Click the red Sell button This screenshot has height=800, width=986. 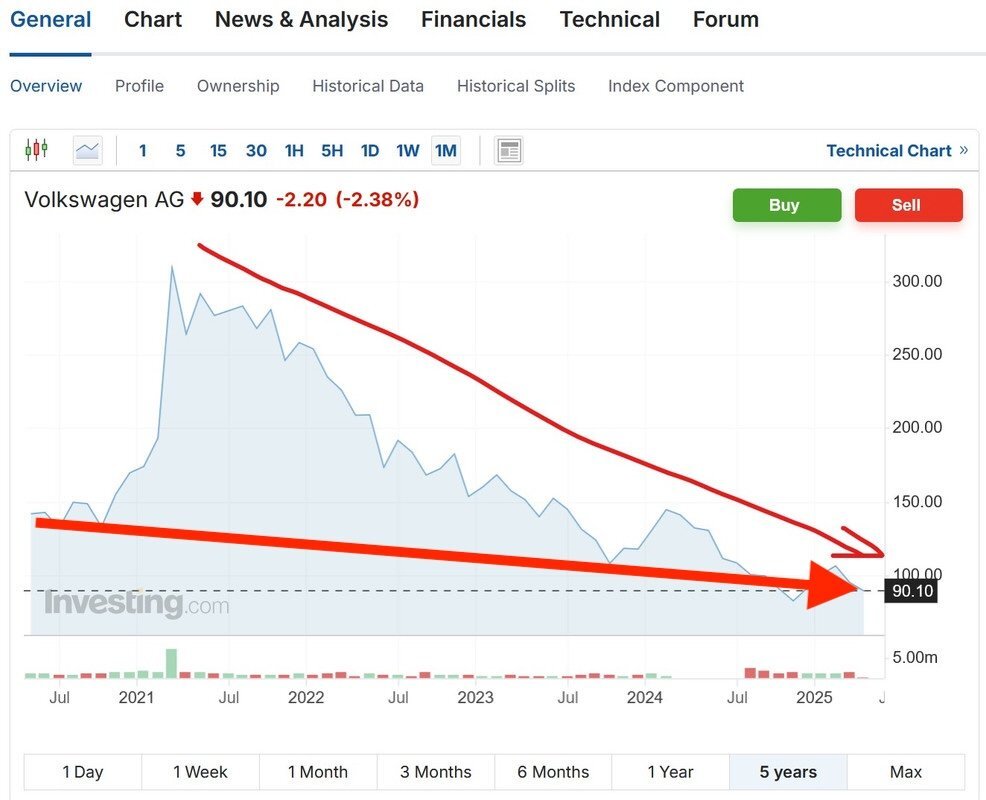tap(909, 205)
